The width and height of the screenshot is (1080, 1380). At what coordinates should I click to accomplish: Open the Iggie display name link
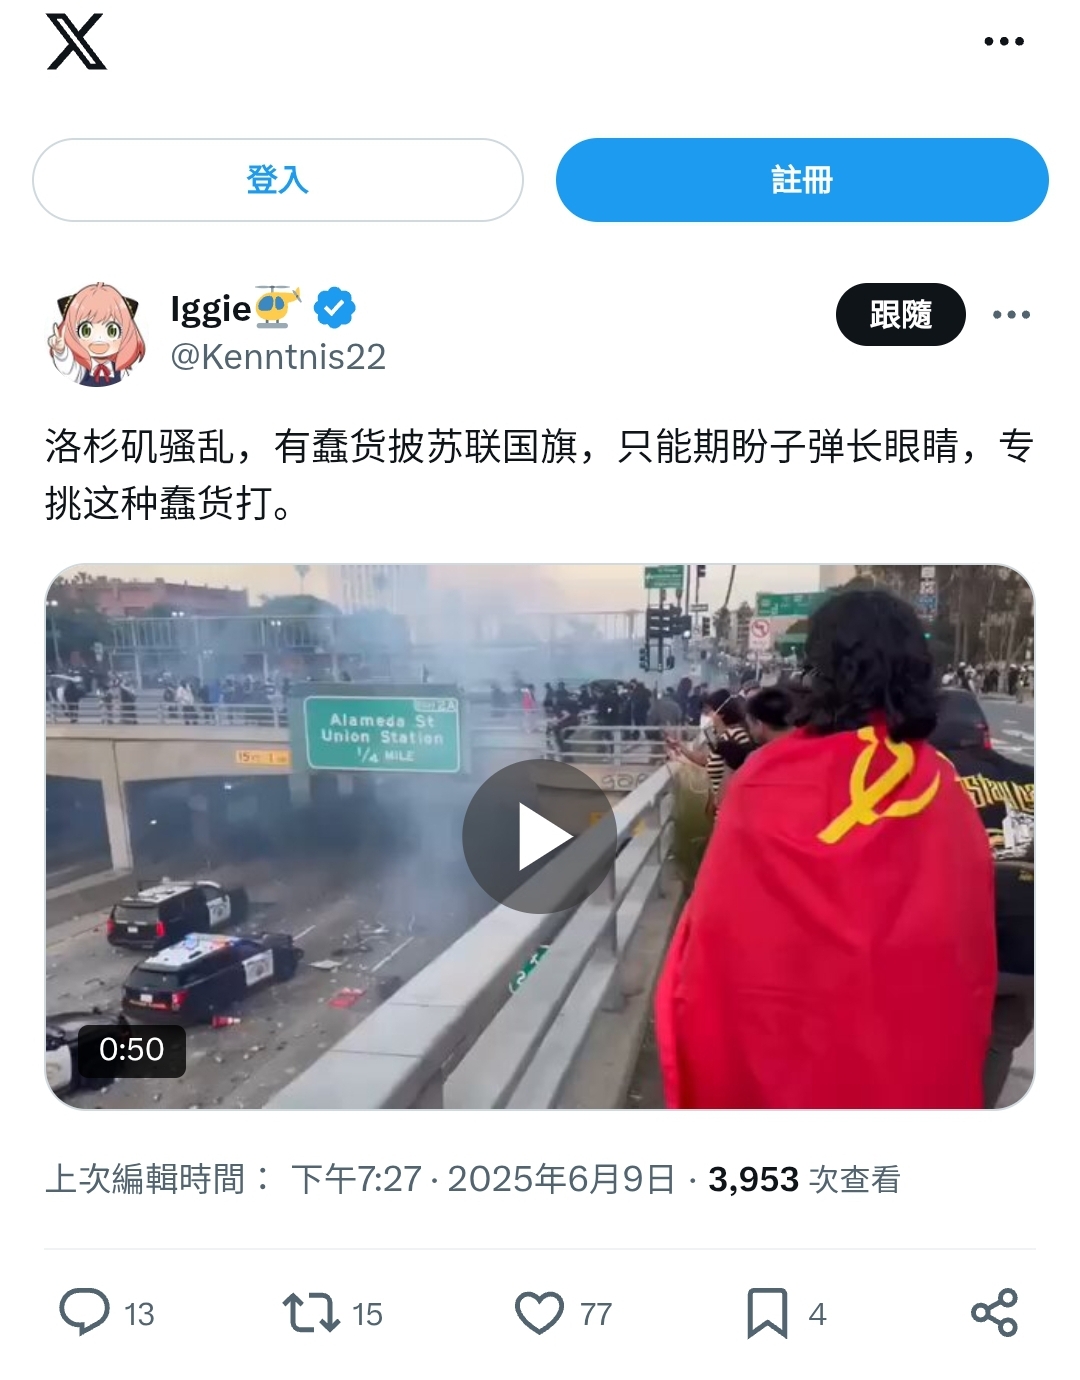tap(236, 308)
